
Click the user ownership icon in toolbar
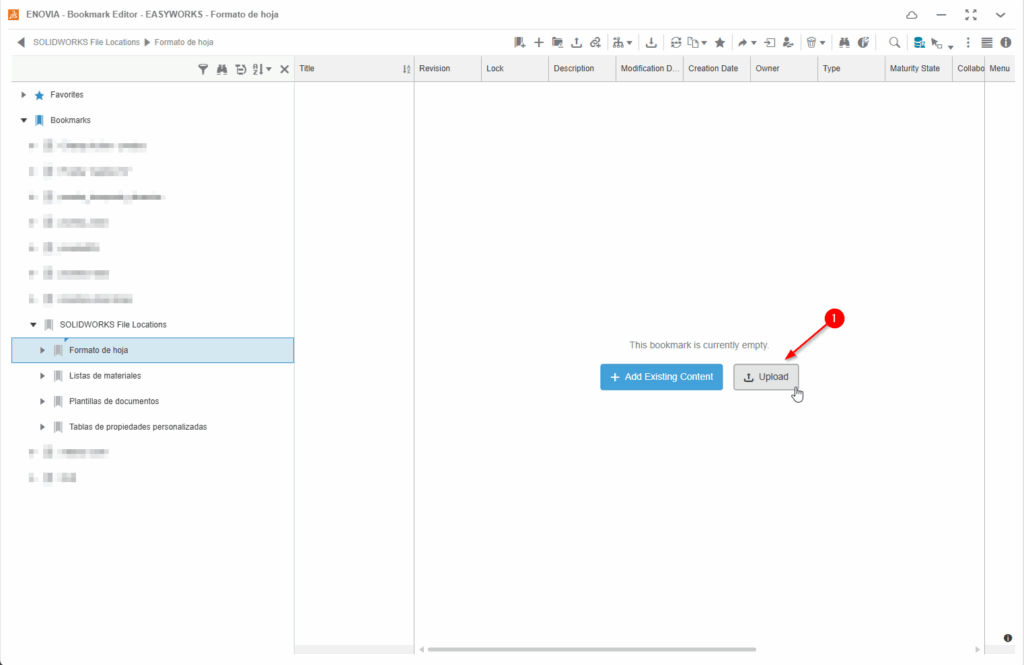(x=788, y=42)
